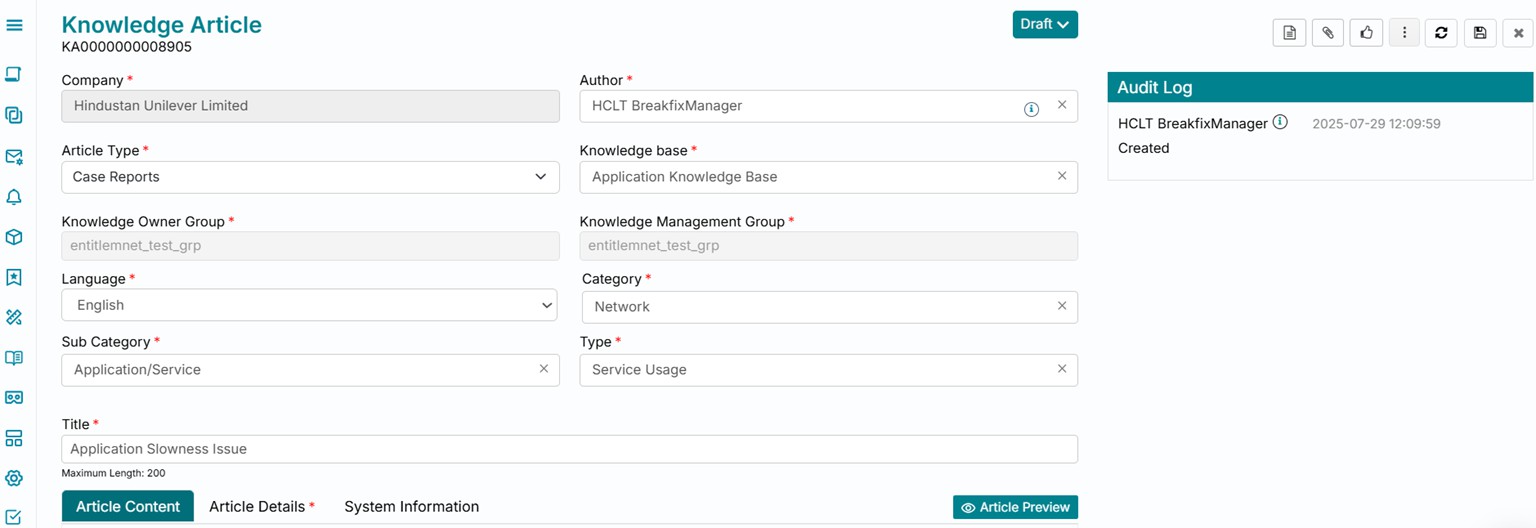Image resolution: width=1536 pixels, height=528 pixels.
Task: Open the Article Type dropdown
Action: coord(310,177)
